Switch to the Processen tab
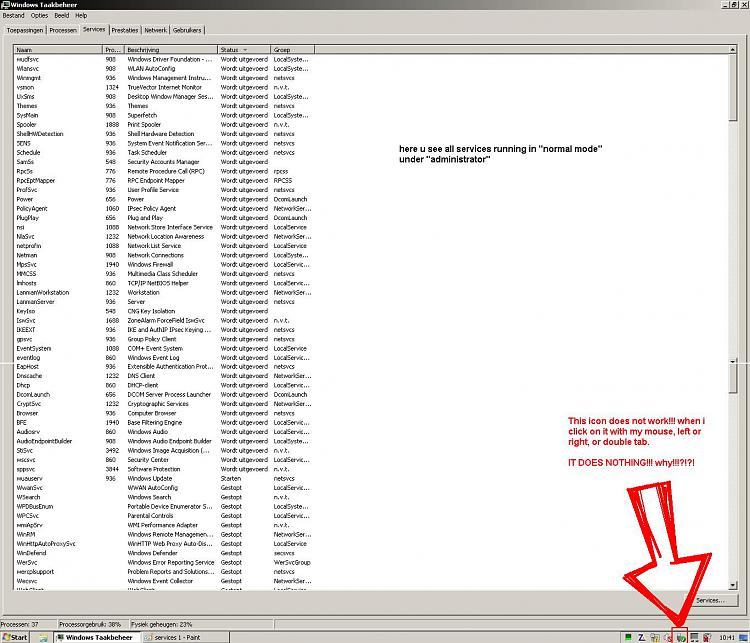The width and height of the screenshot is (750, 643). tap(63, 30)
